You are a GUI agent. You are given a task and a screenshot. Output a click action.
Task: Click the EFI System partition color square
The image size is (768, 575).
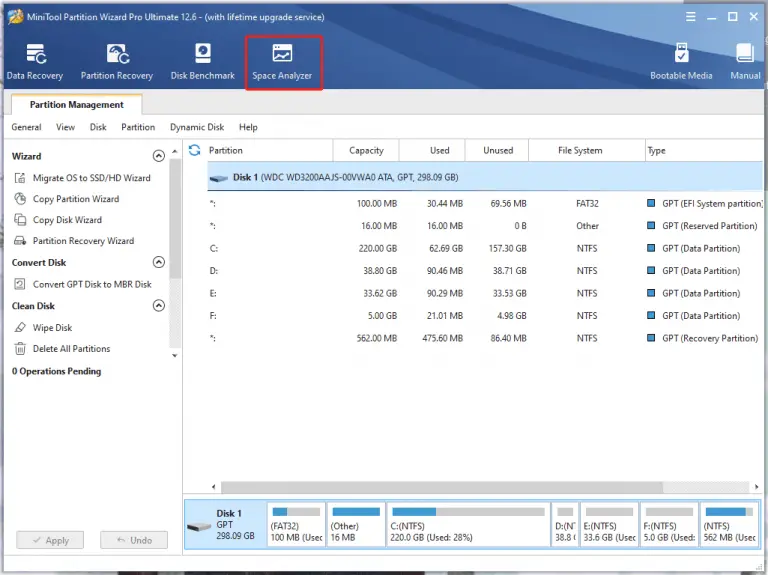coord(651,203)
